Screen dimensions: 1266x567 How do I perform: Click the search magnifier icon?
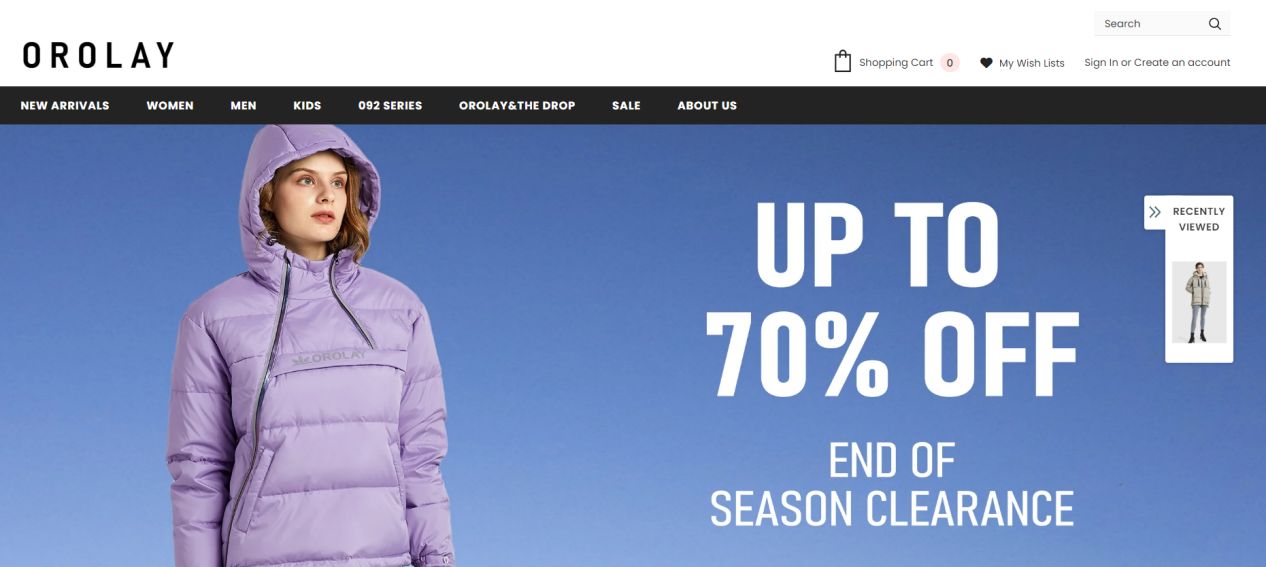coord(1215,24)
